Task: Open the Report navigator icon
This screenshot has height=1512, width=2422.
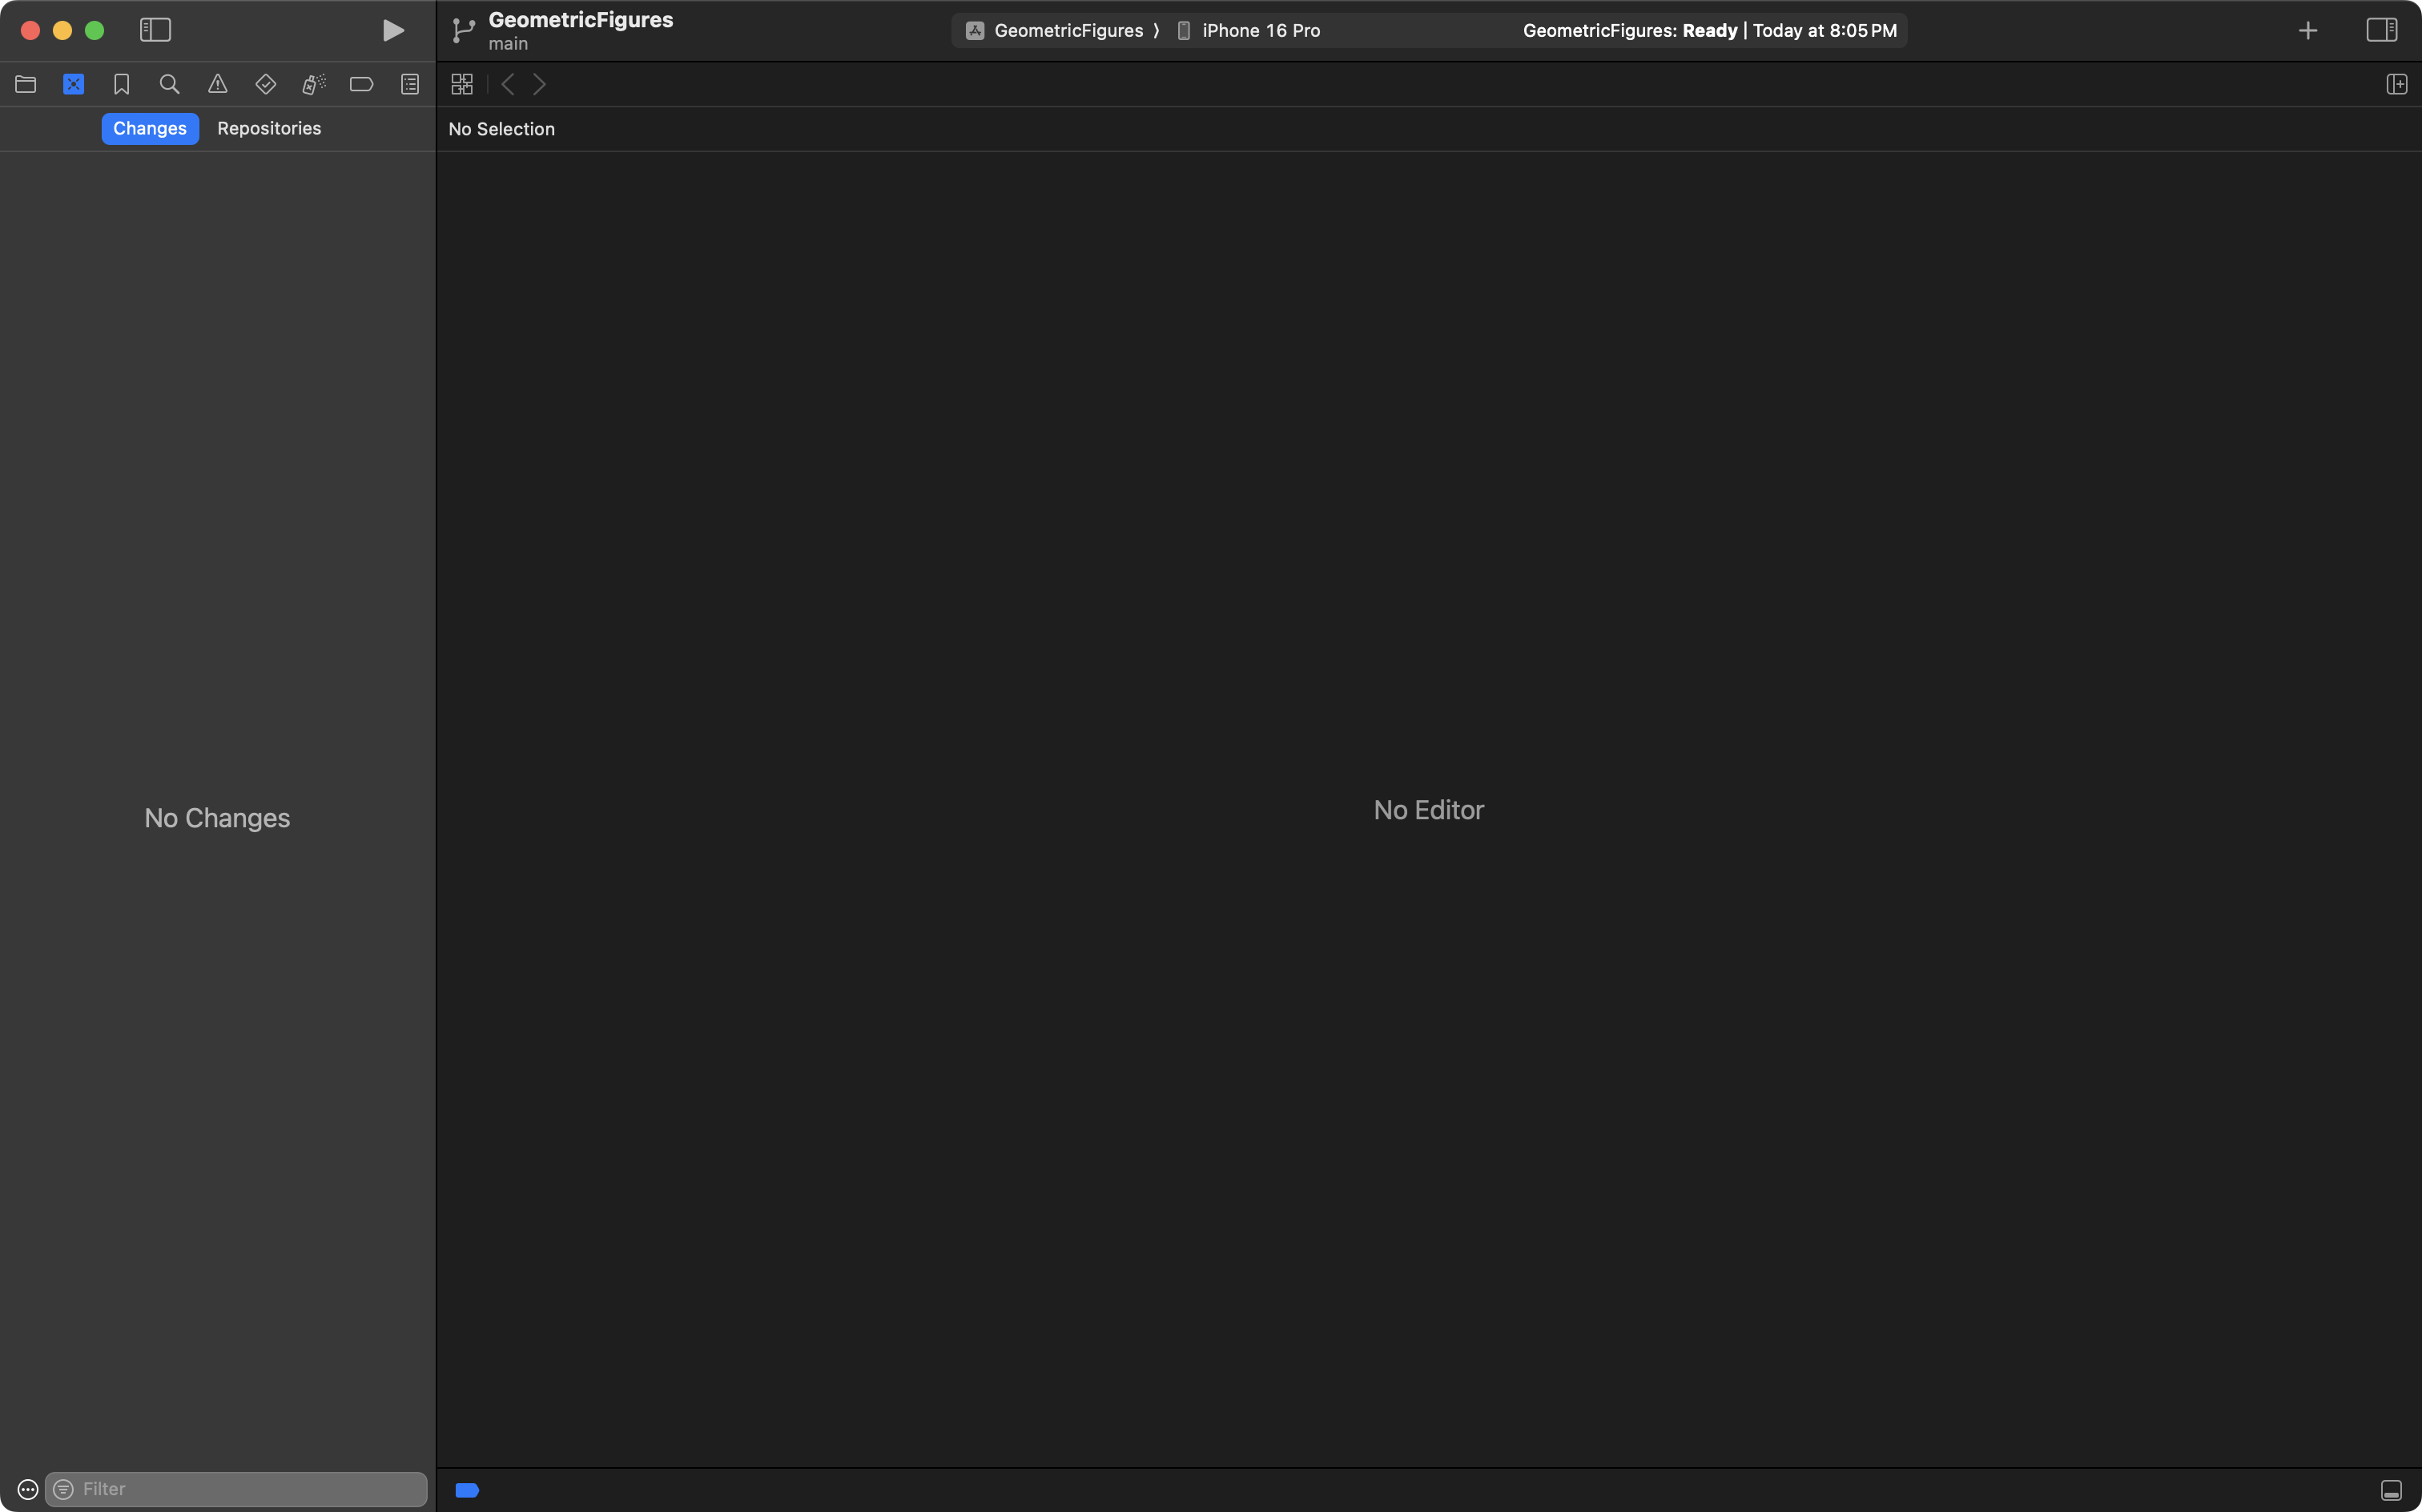Action: click(410, 85)
